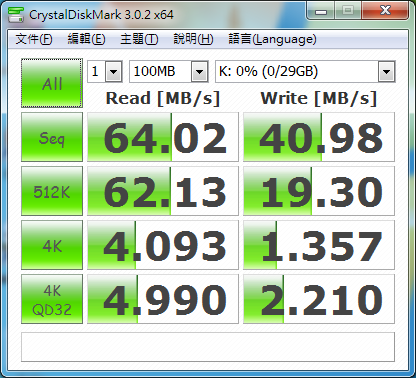Image resolution: width=416 pixels, height=378 pixels.
Task: Open the 編輯(E) menu
Action: tap(86, 39)
